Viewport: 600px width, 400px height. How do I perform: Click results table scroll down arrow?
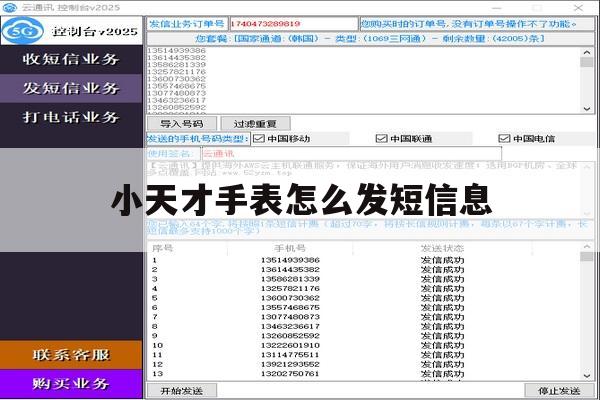pyautogui.click(x=587, y=376)
